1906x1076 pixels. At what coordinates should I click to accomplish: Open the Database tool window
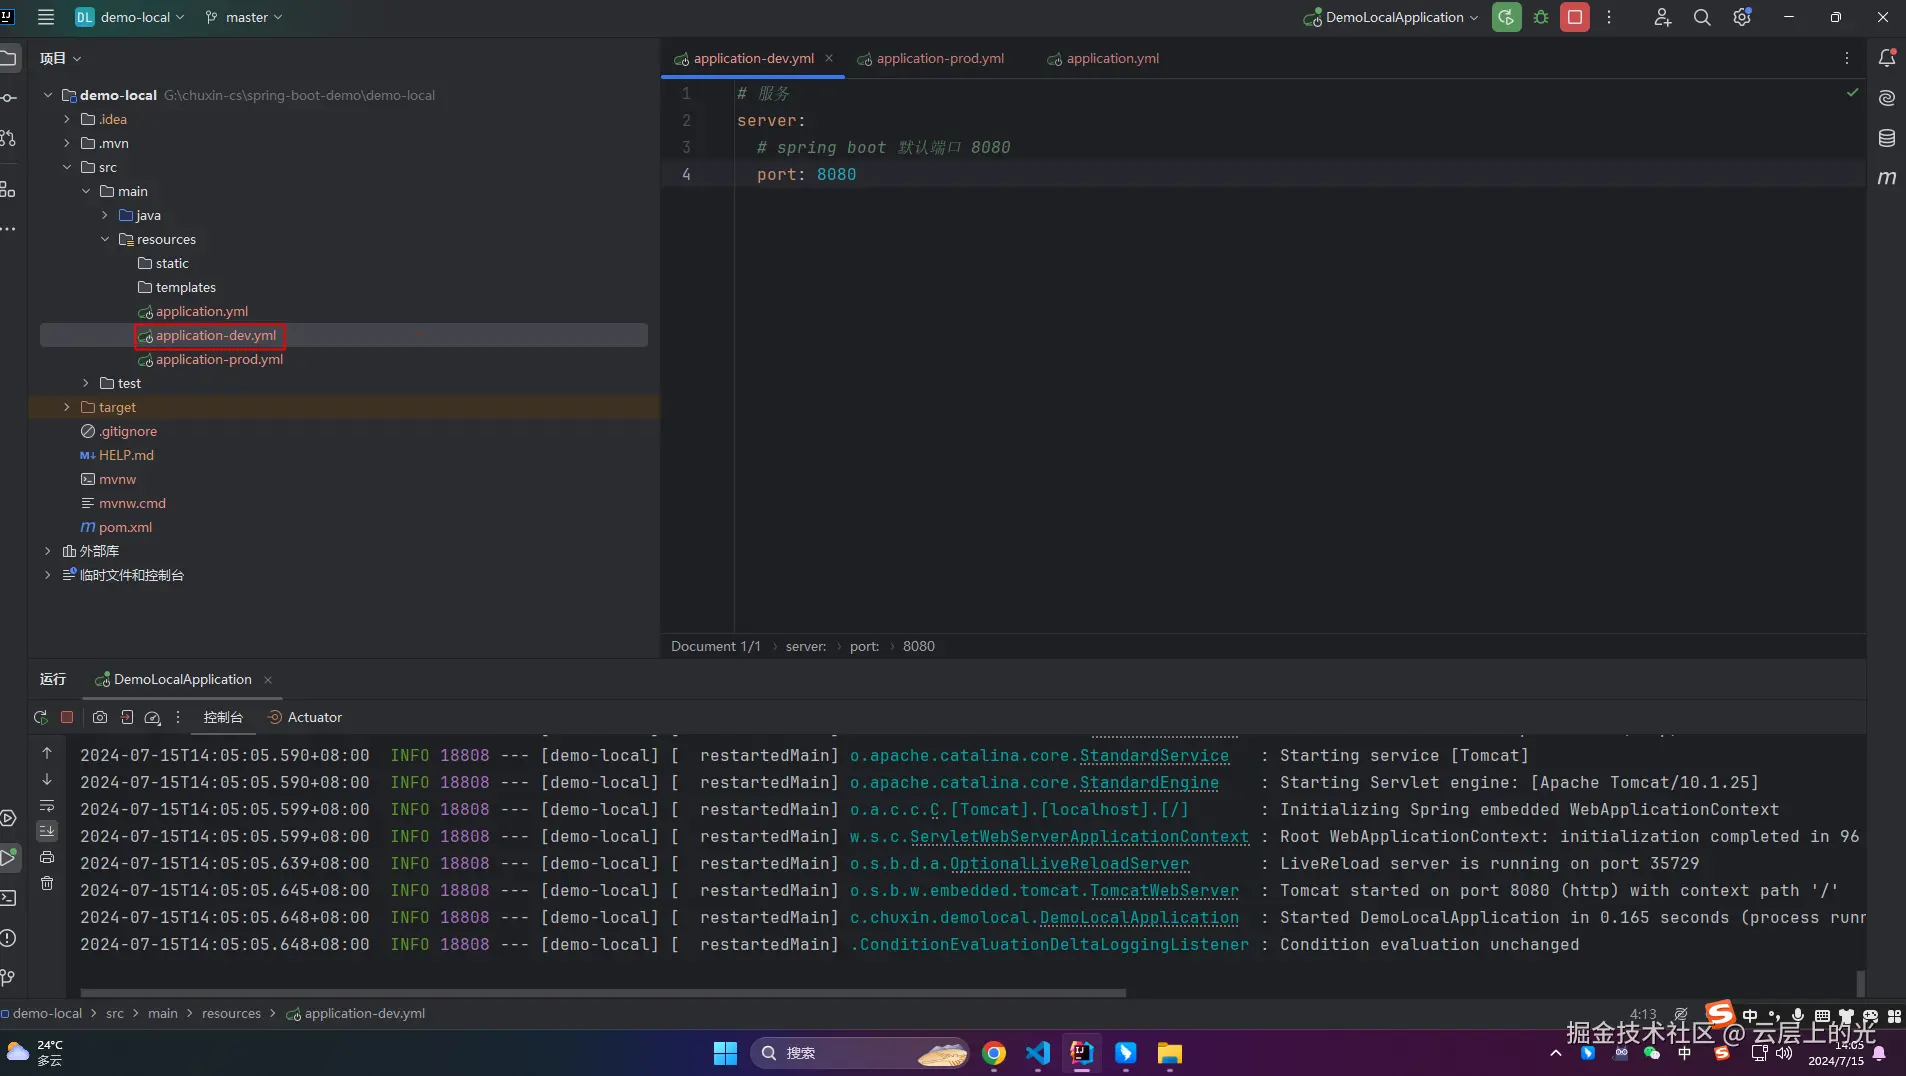1886,138
